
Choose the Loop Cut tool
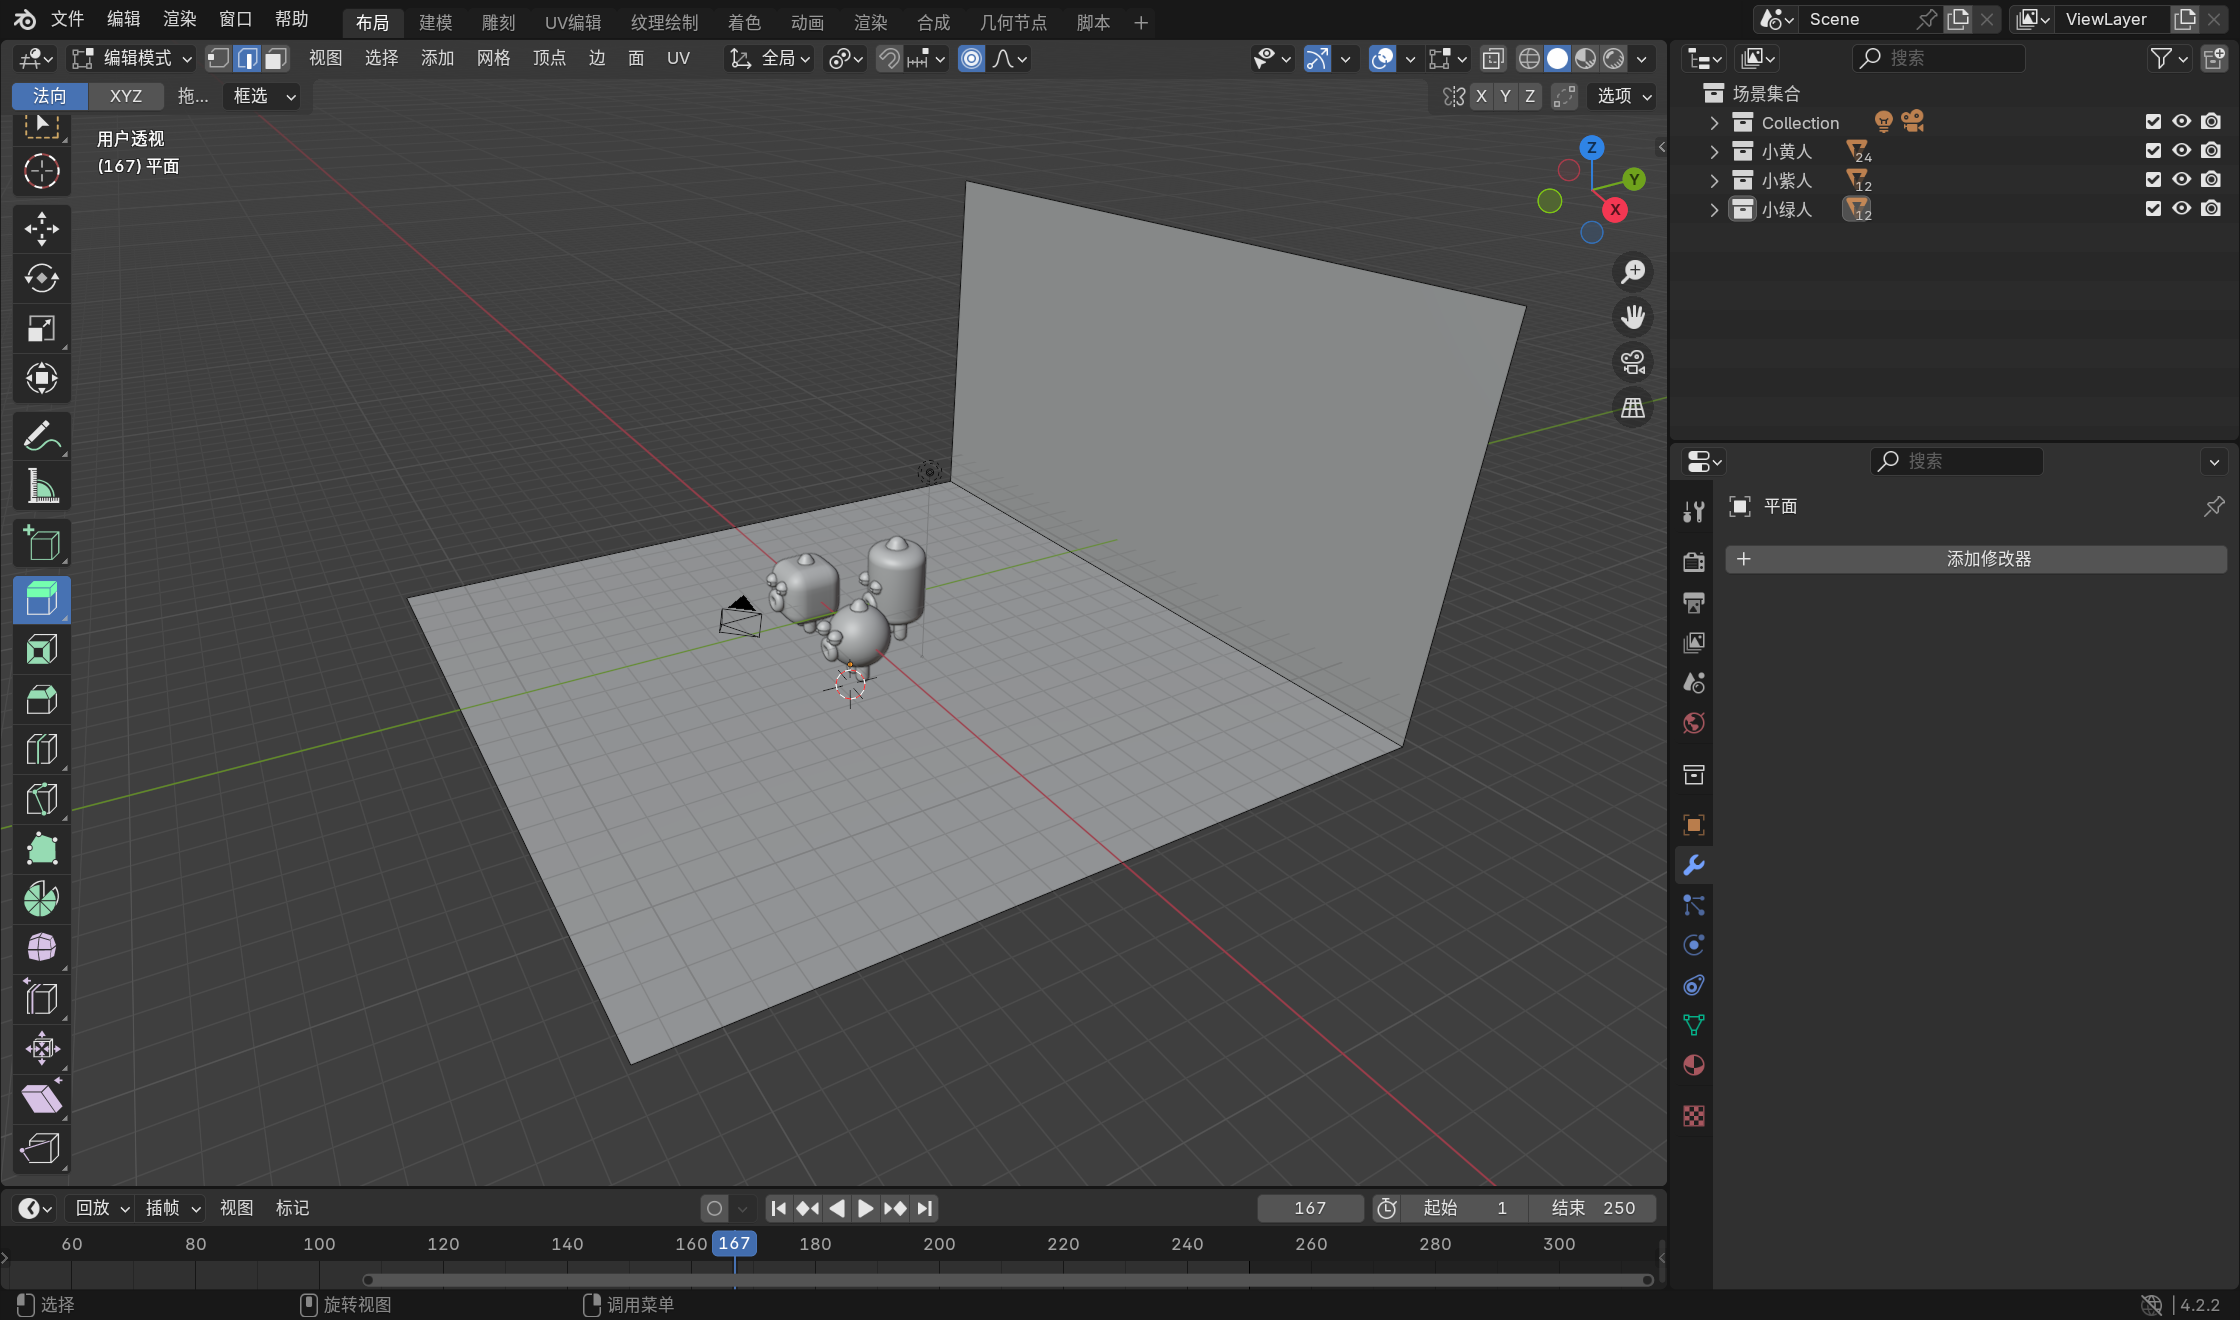tap(41, 749)
